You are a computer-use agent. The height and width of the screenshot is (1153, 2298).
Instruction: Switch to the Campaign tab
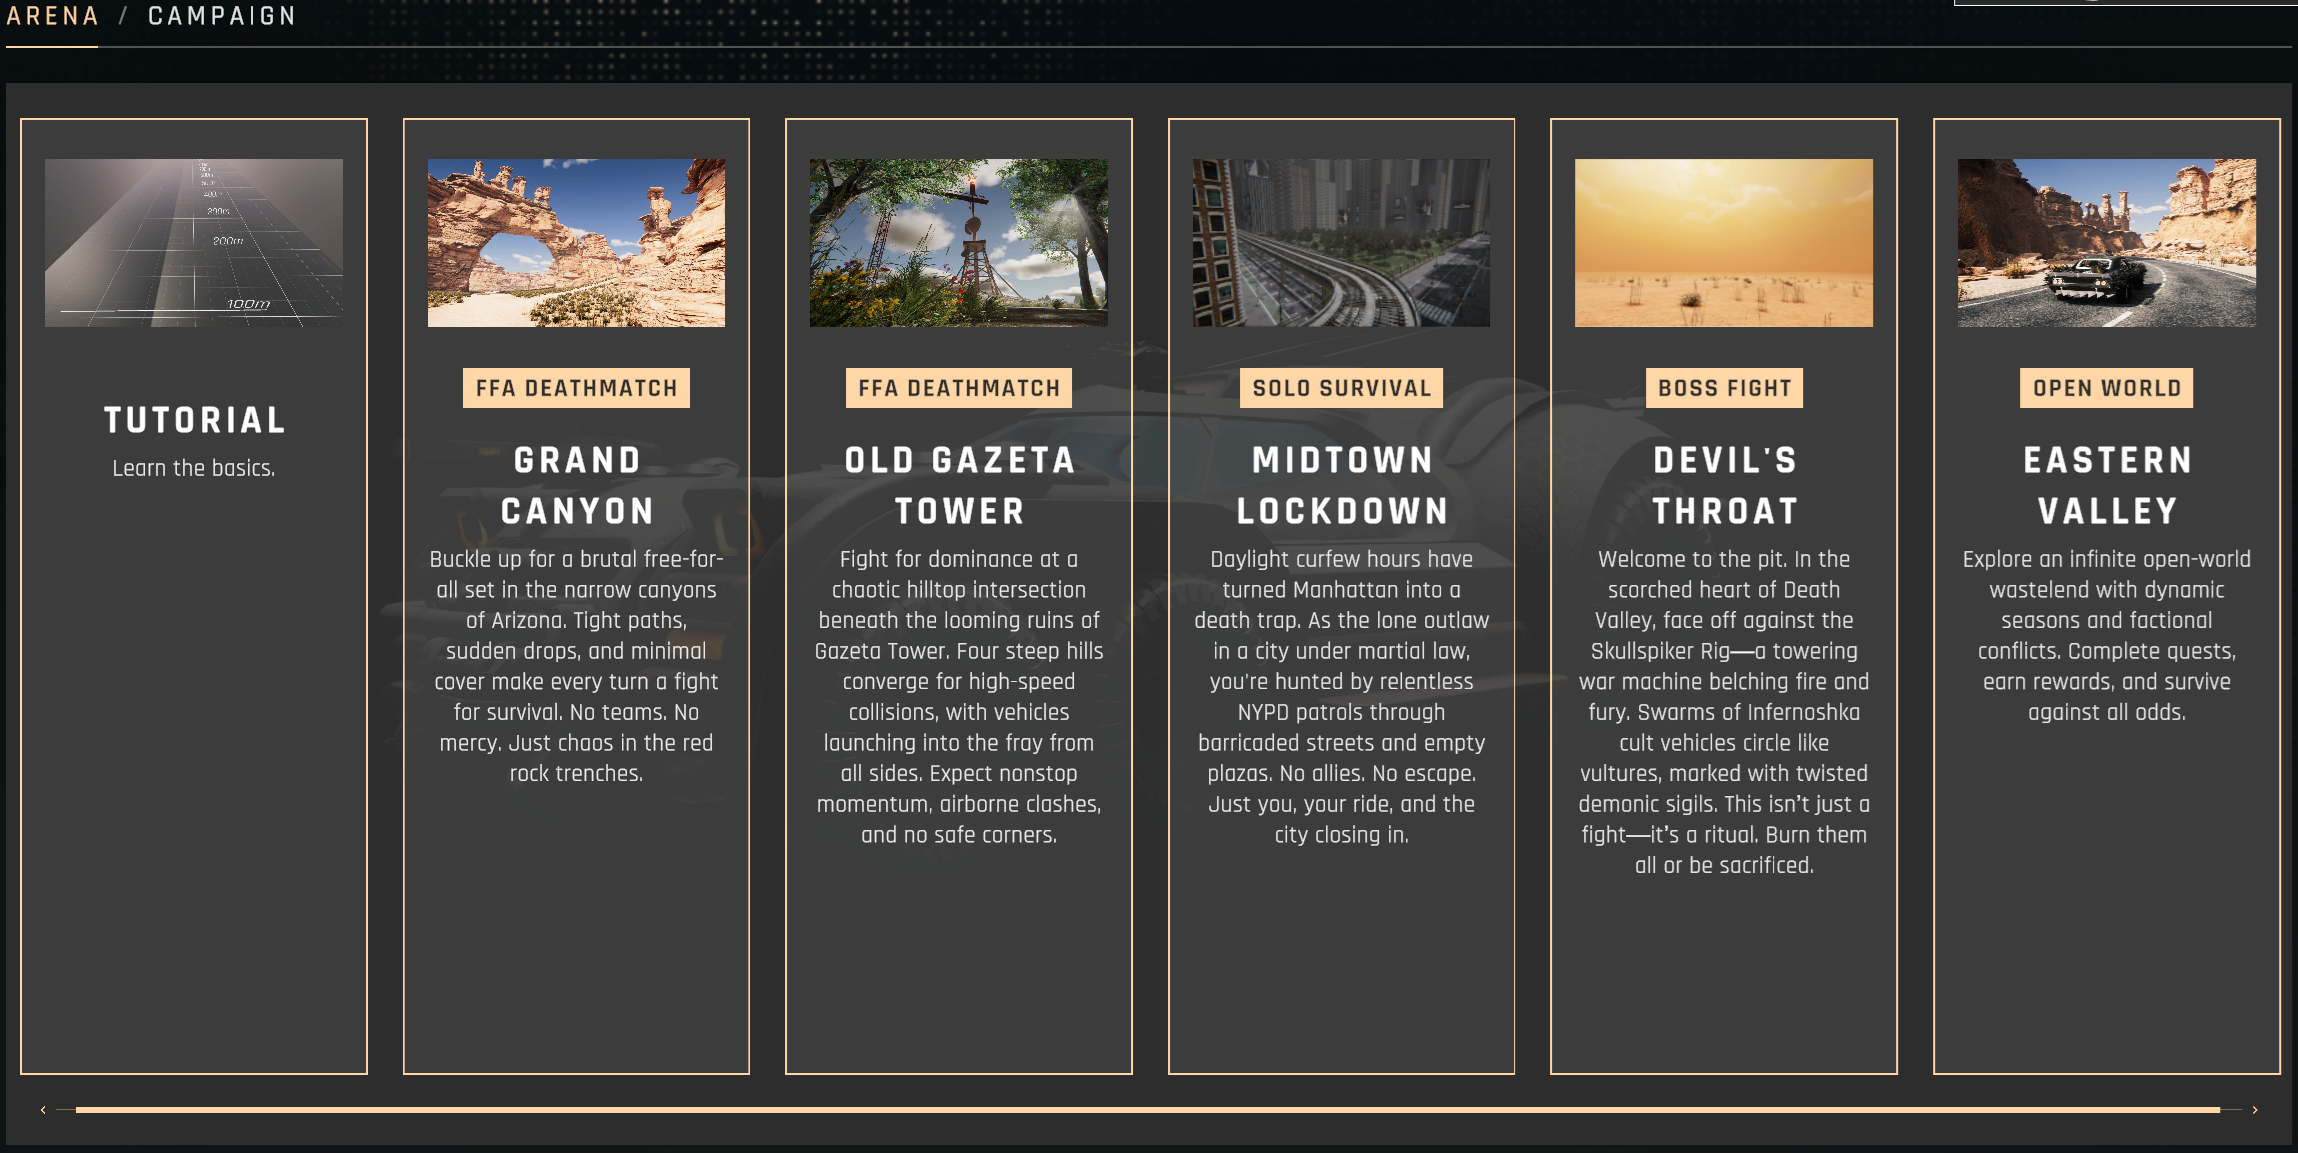pyautogui.click(x=222, y=17)
